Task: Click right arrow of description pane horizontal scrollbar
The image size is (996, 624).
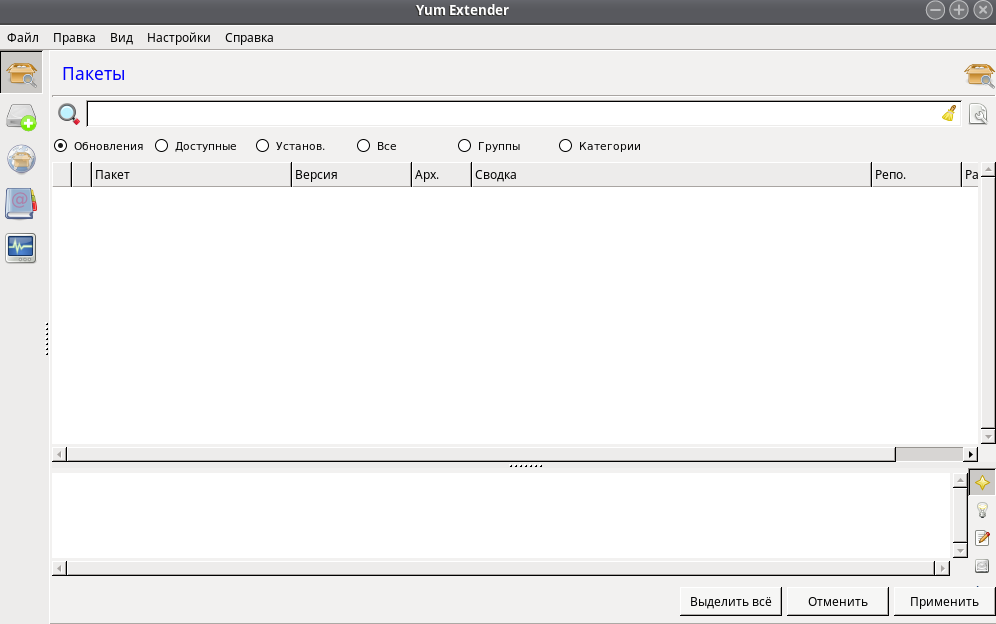Action: (x=942, y=567)
